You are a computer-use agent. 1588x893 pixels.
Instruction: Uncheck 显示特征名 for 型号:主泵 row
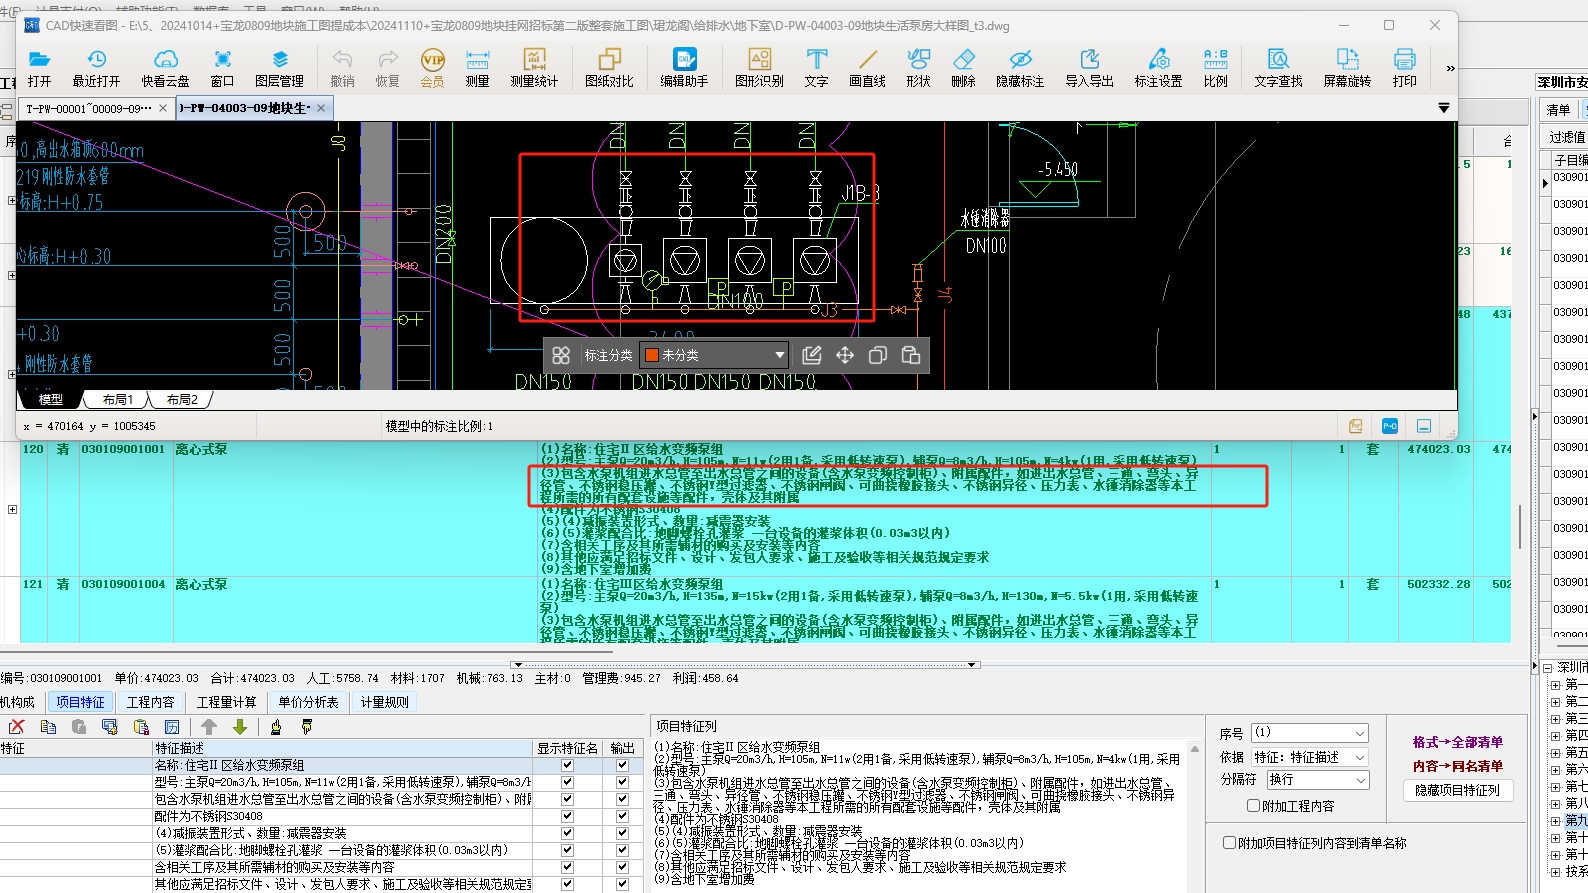(x=567, y=782)
